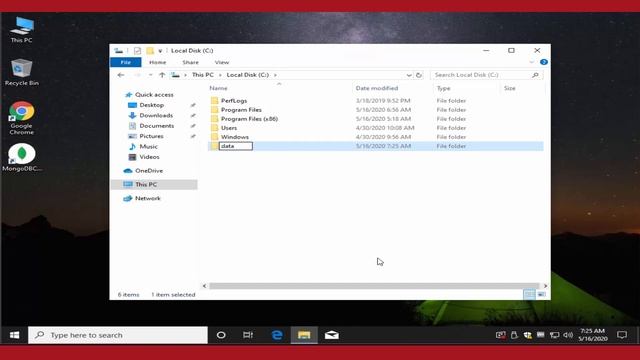Refresh the current folder view

click(419, 75)
